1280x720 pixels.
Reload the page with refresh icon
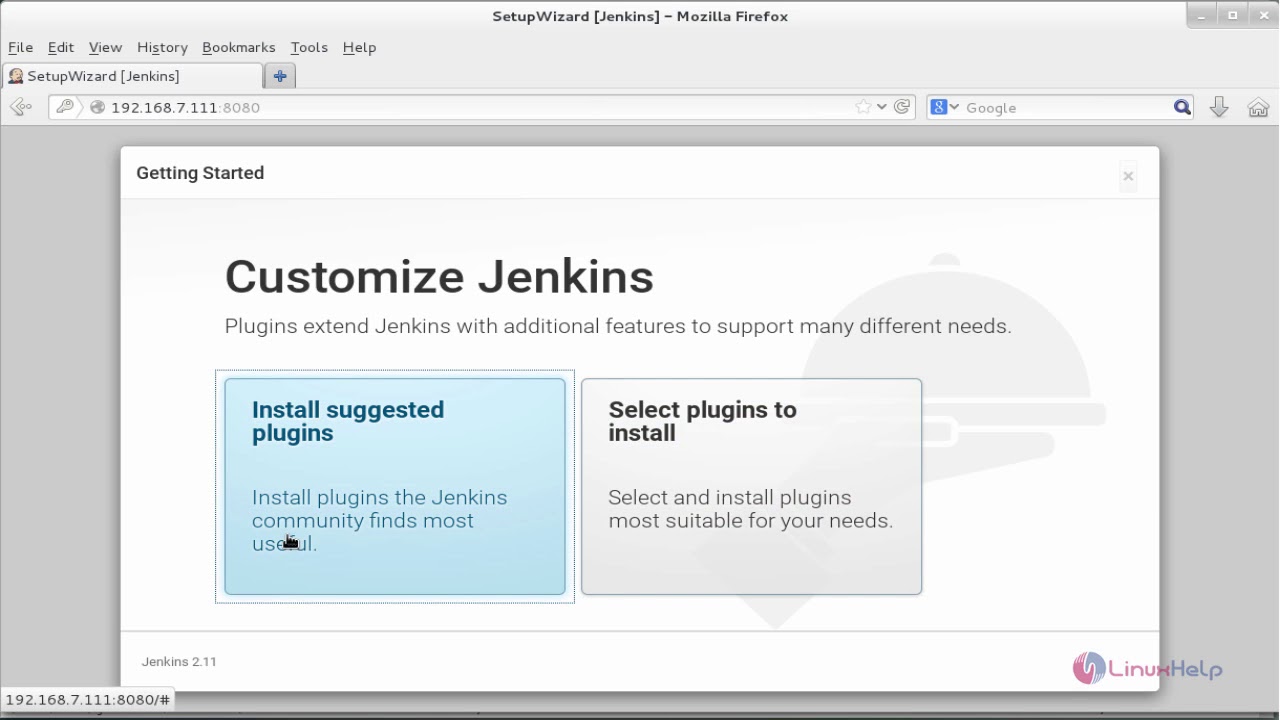(902, 107)
